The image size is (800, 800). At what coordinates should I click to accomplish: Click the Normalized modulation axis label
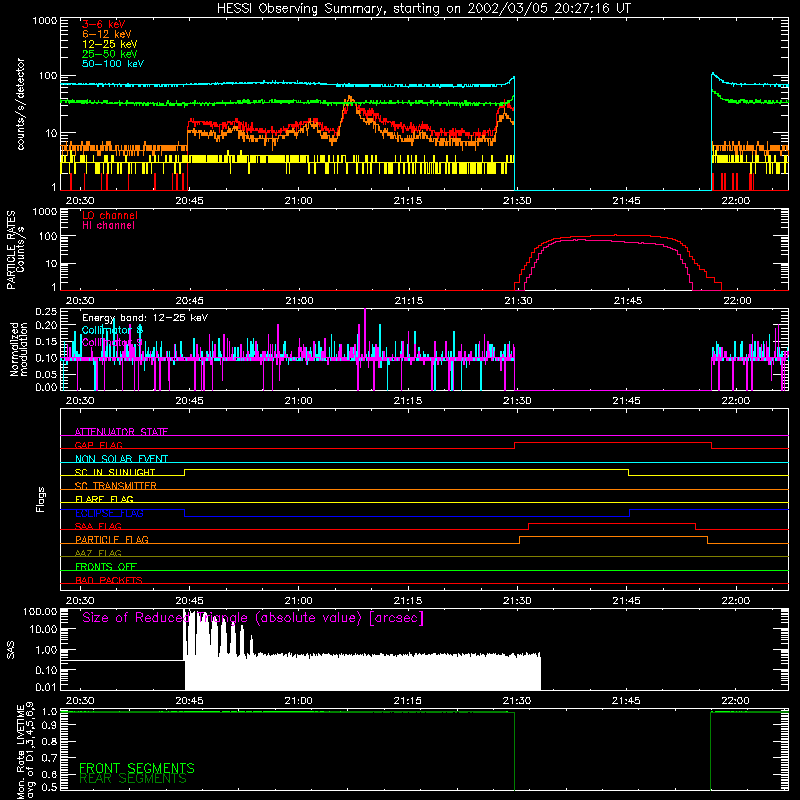pos(19,349)
